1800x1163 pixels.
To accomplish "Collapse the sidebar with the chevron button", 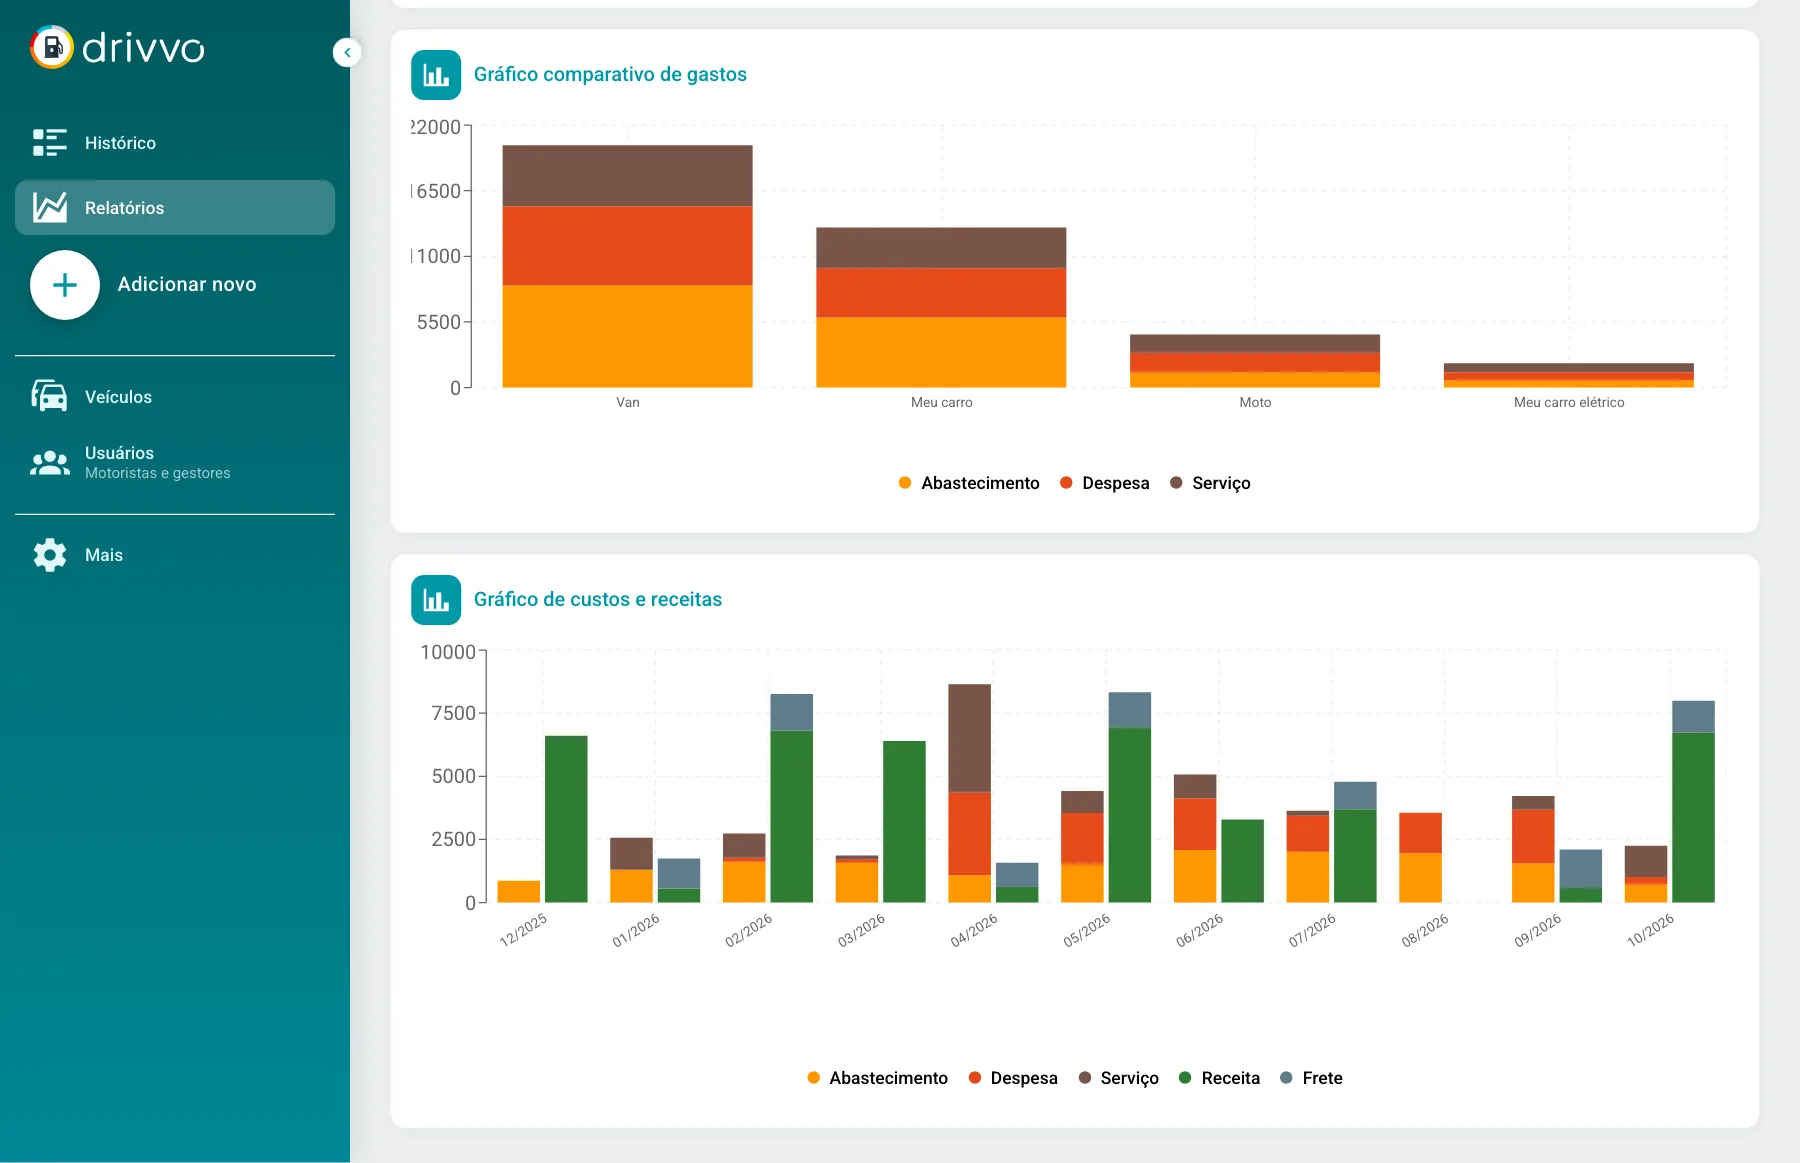I will point(347,52).
